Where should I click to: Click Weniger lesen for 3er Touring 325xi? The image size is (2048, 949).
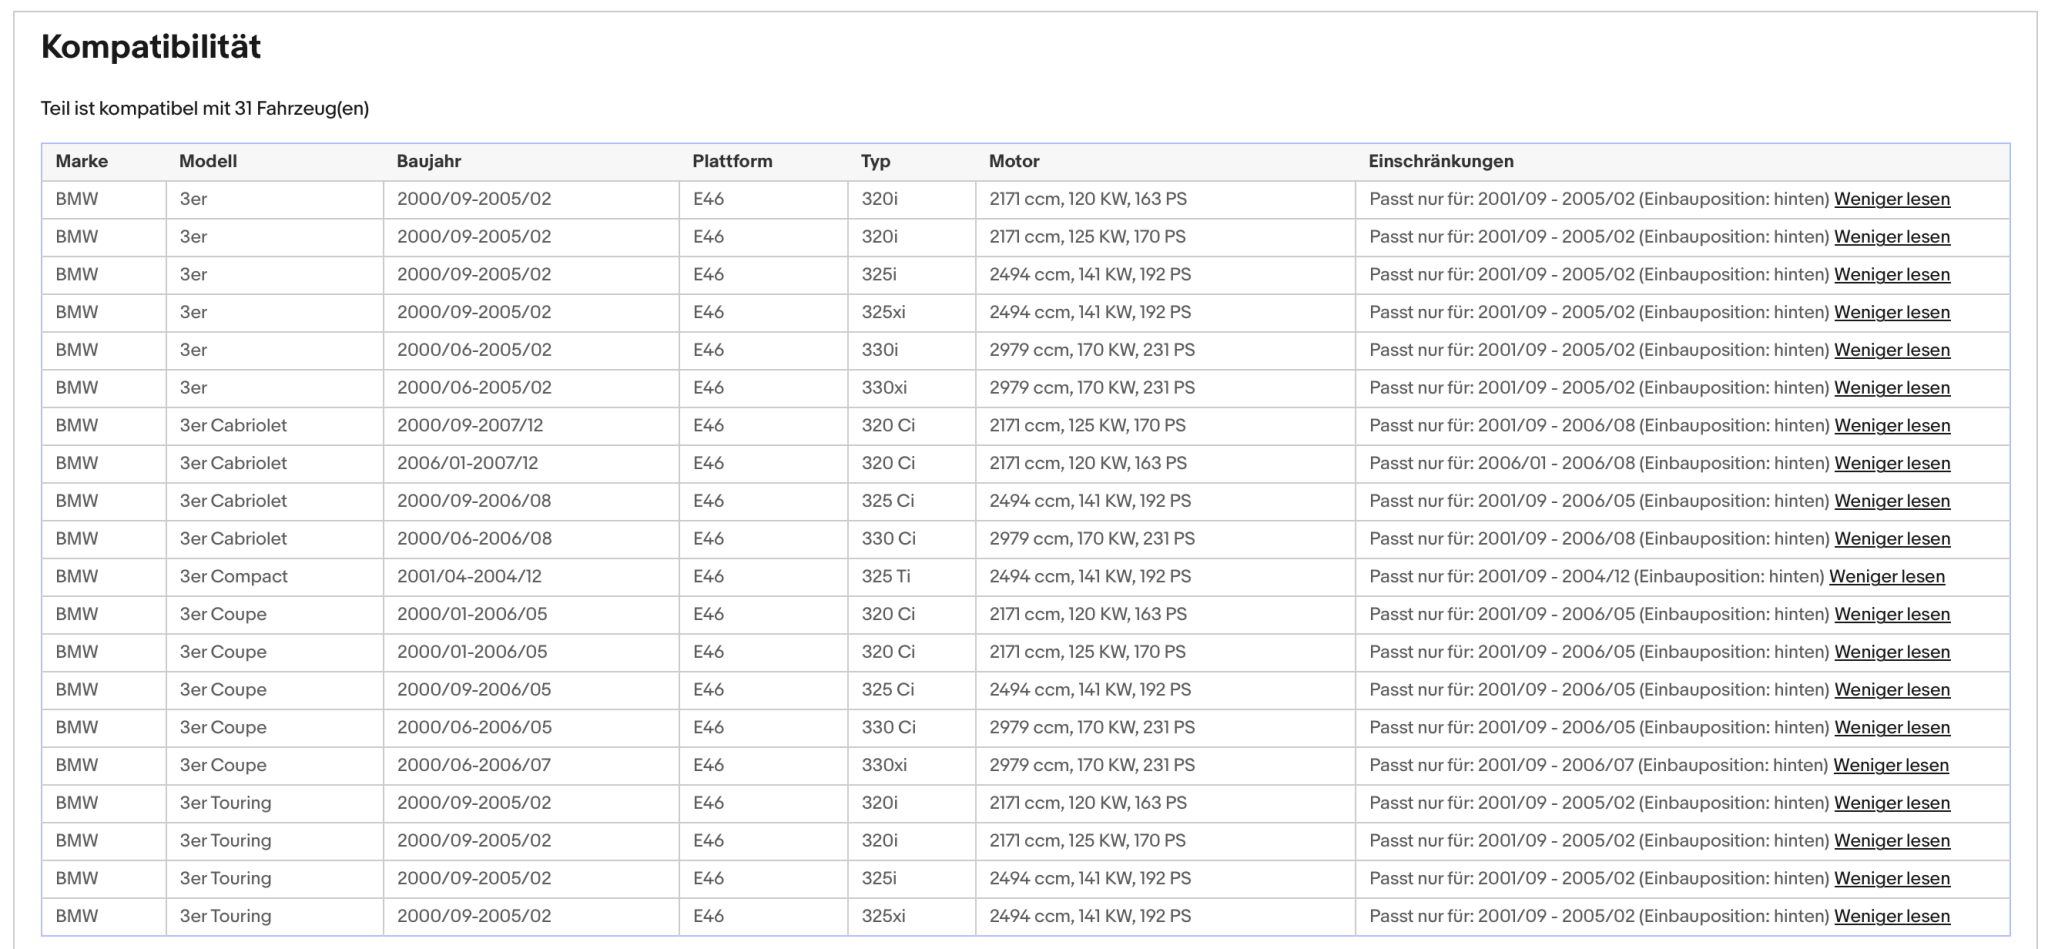point(1891,916)
